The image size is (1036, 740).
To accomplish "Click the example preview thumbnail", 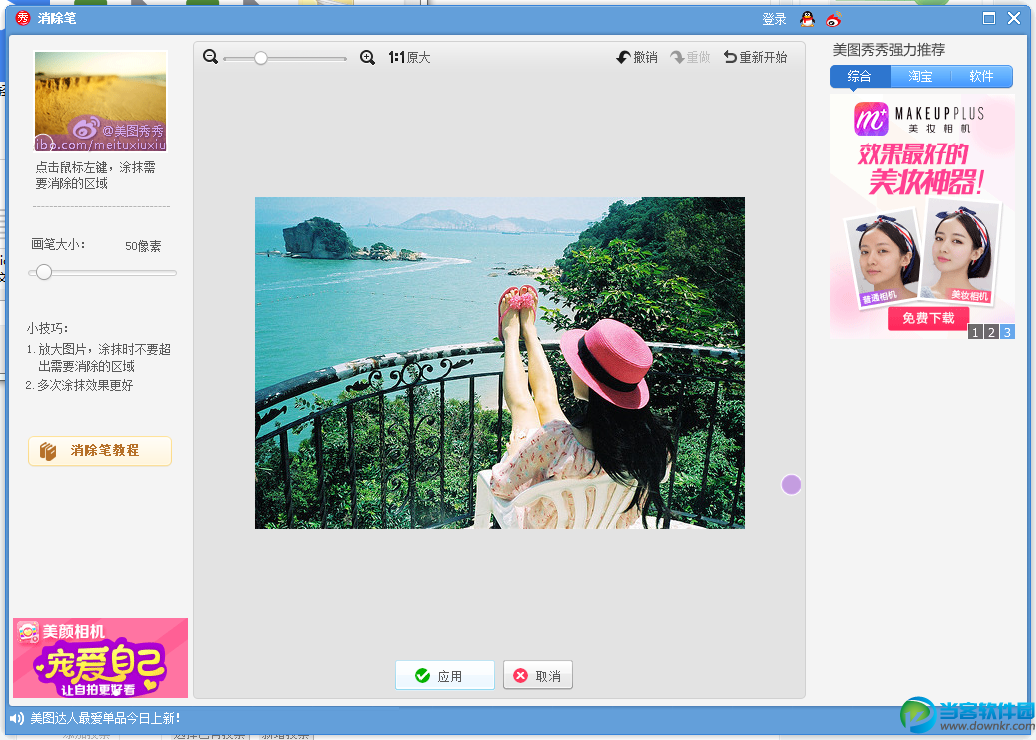I will pyautogui.click(x=100, y=102).
